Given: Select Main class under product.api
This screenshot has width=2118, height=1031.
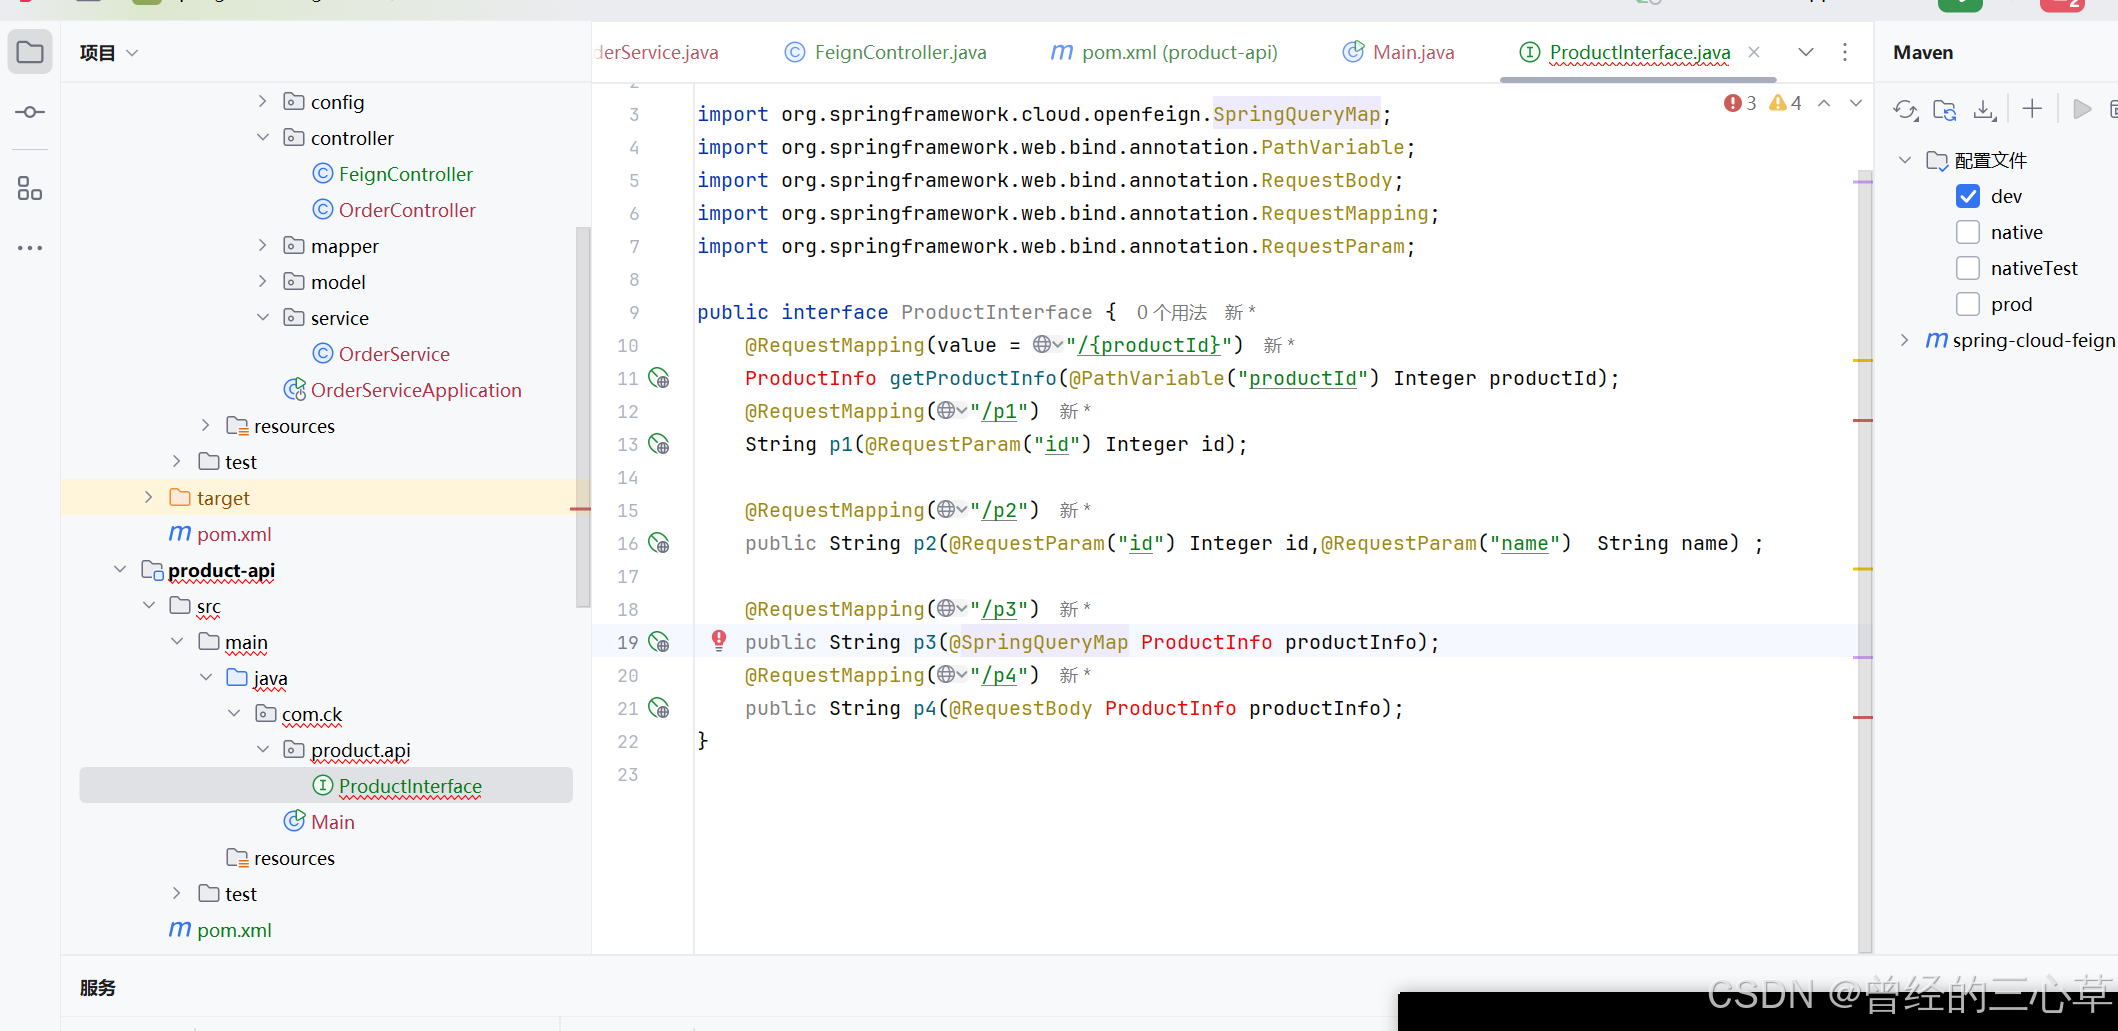Looking at the screenshot, I should 320,822.
